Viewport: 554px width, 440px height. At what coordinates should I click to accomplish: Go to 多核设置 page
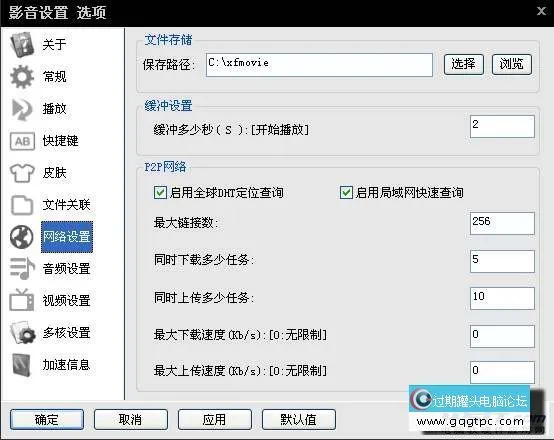tap(66, 333)
